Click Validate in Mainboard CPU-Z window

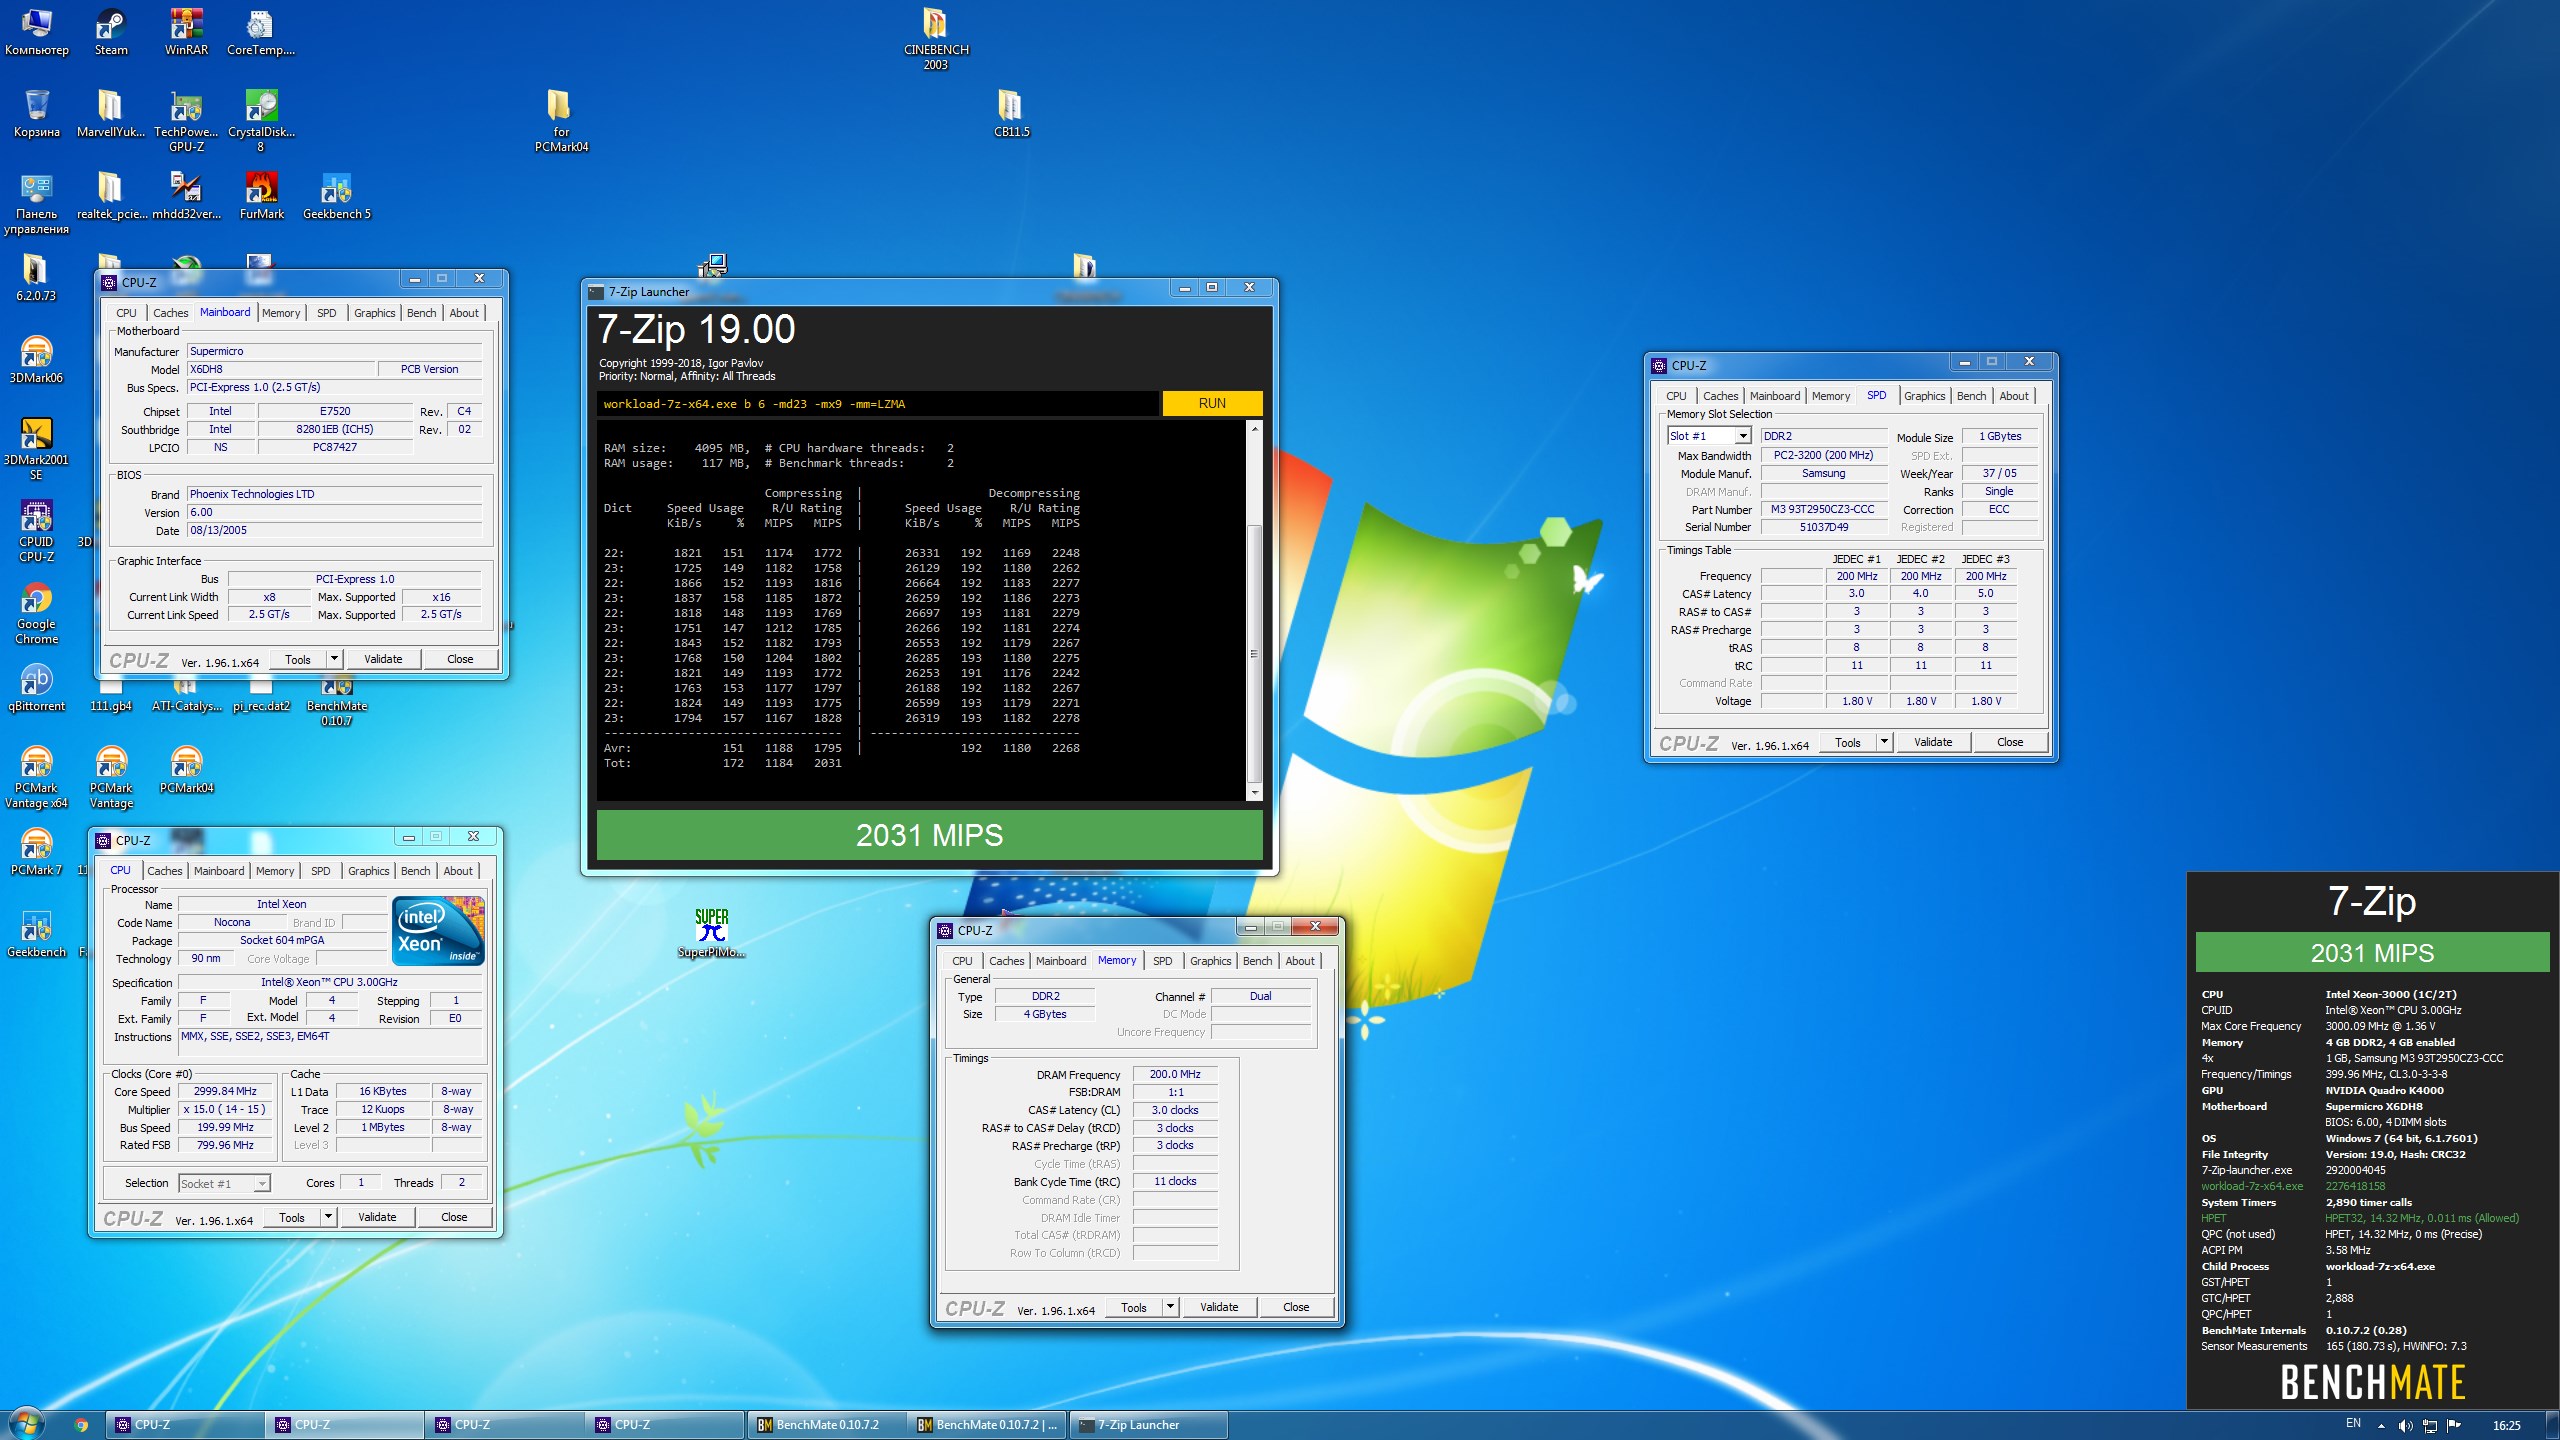(383, 659)
